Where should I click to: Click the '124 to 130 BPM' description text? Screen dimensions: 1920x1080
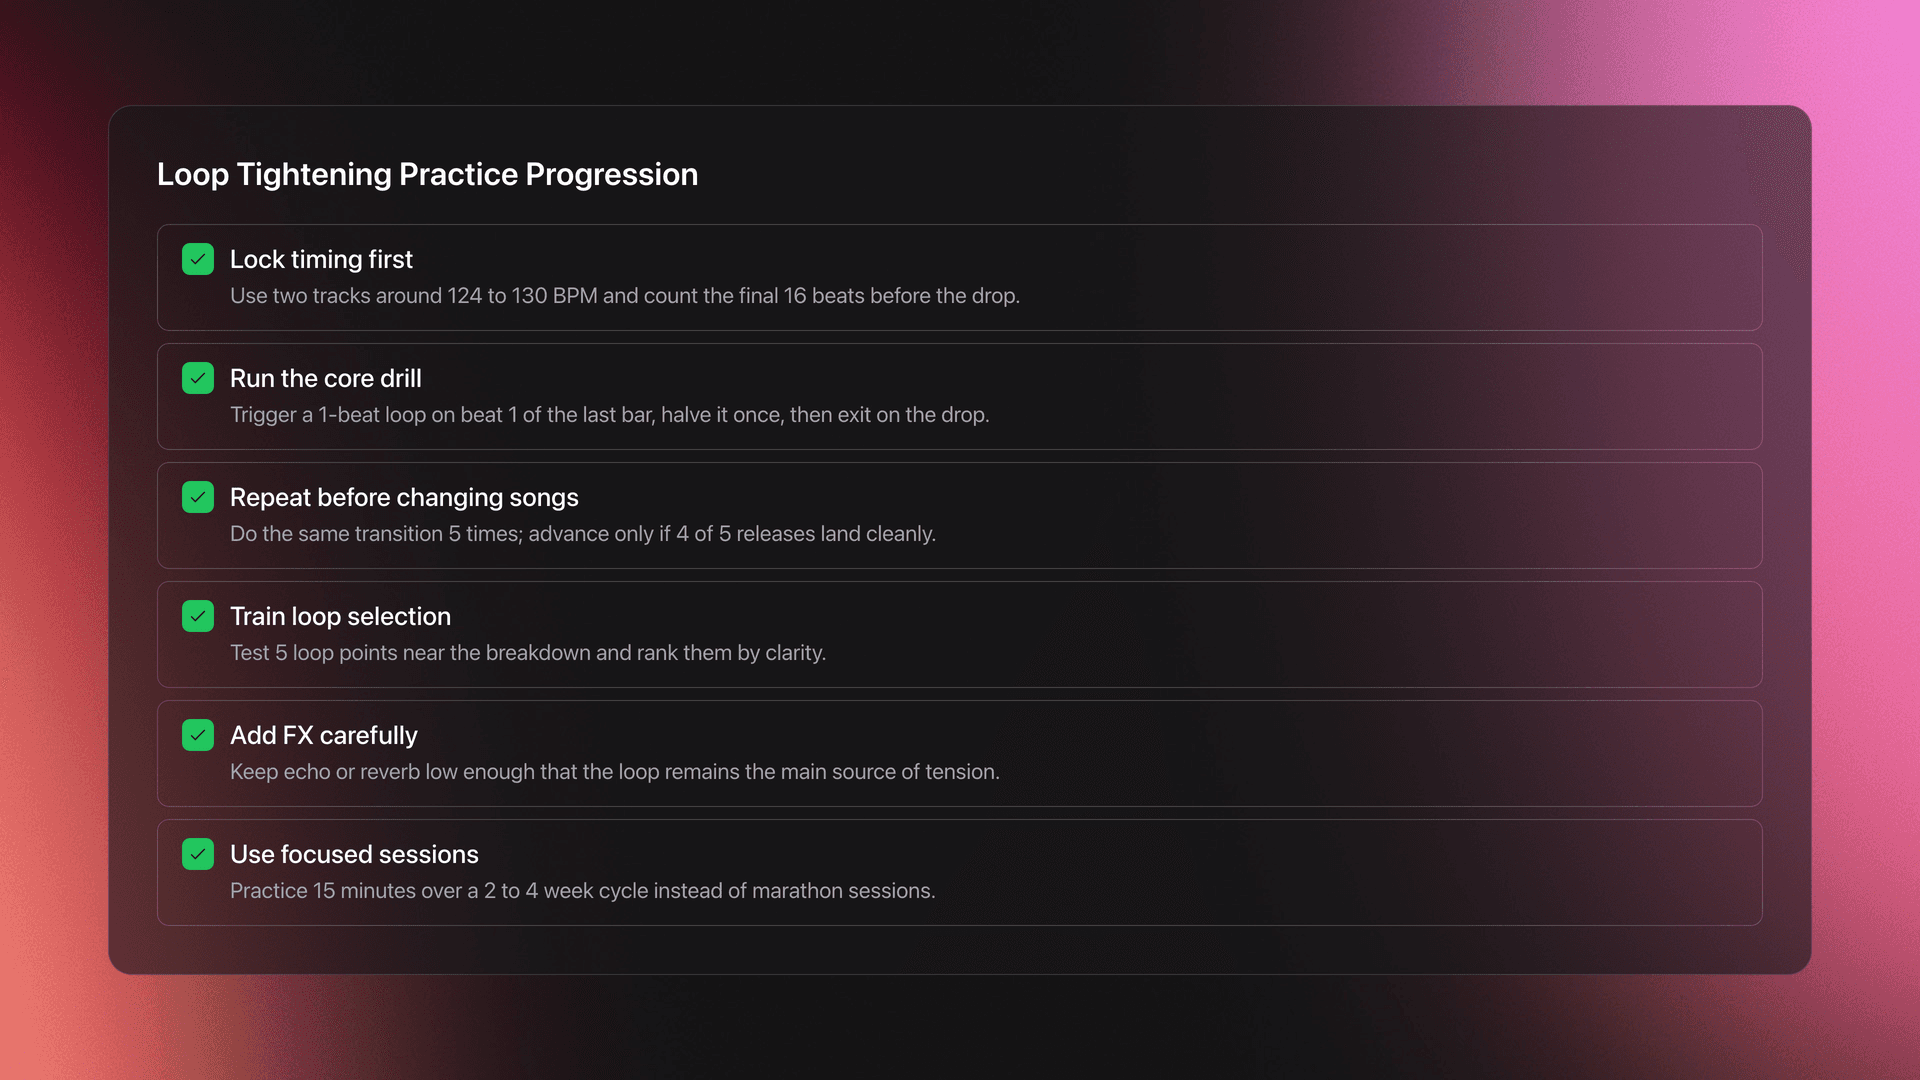pos(624,296)
